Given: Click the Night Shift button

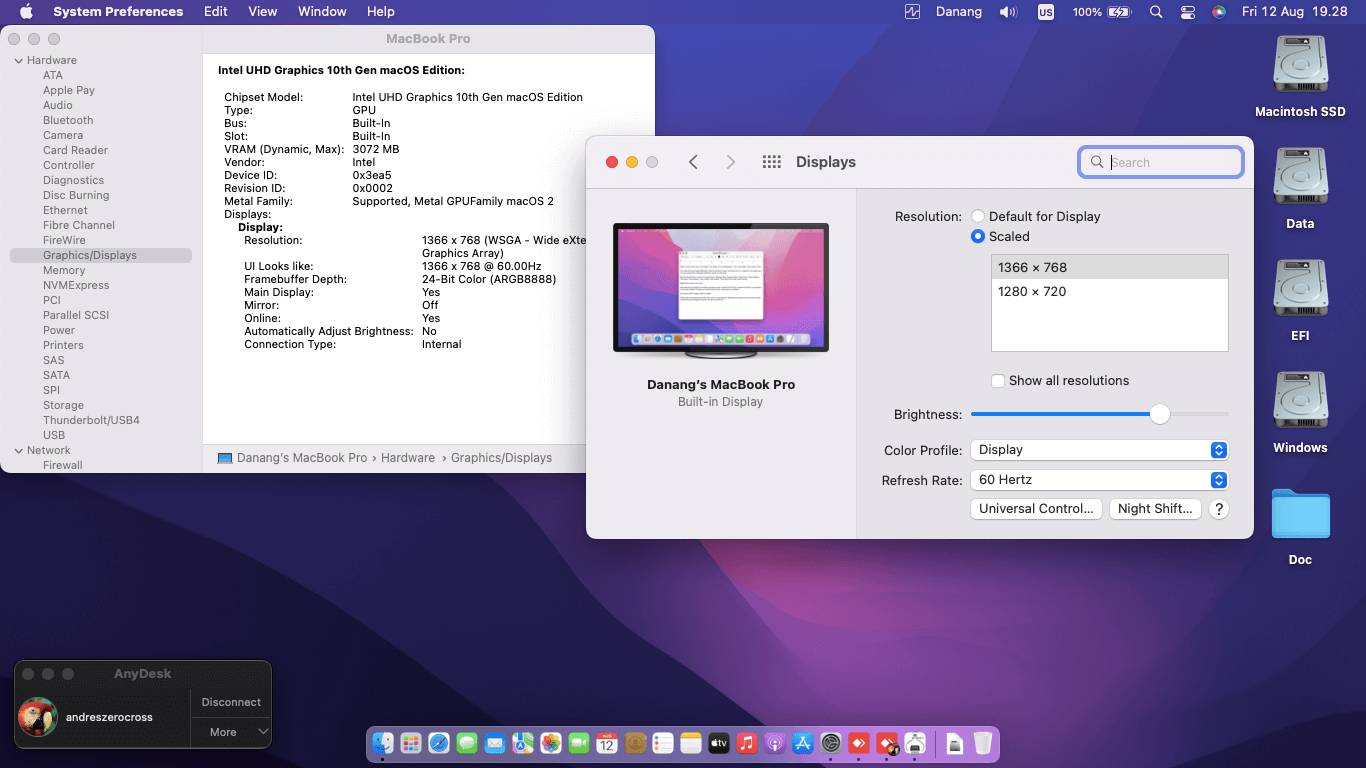Looking at the screenshot, I should [x=1154, y=509].
